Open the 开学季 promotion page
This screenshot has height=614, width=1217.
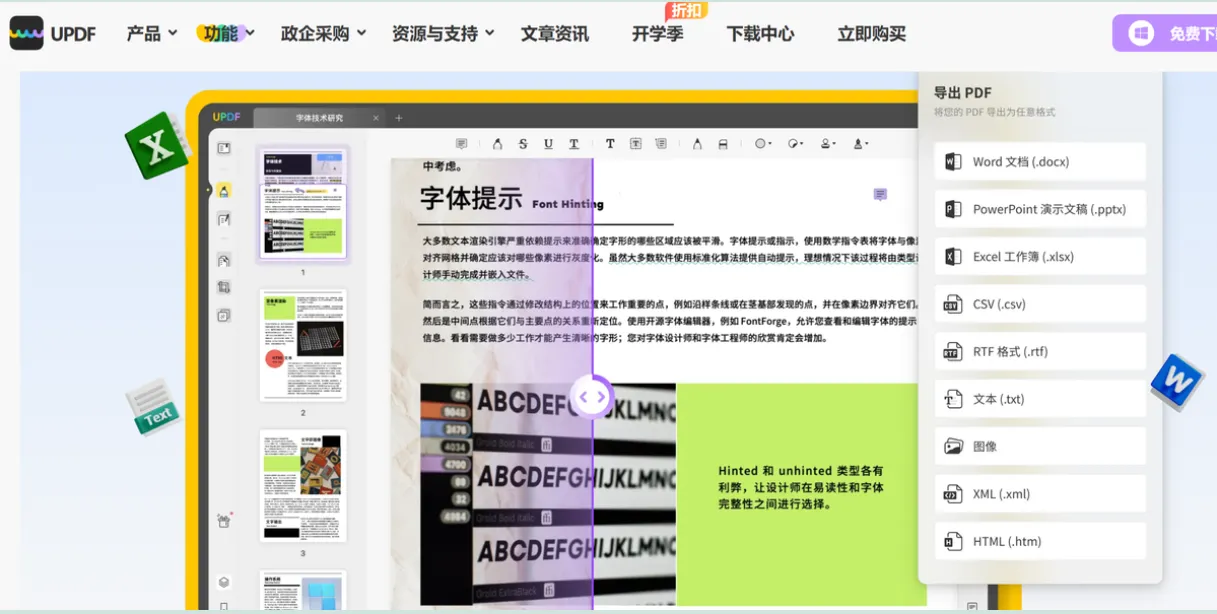coord(657,34)
